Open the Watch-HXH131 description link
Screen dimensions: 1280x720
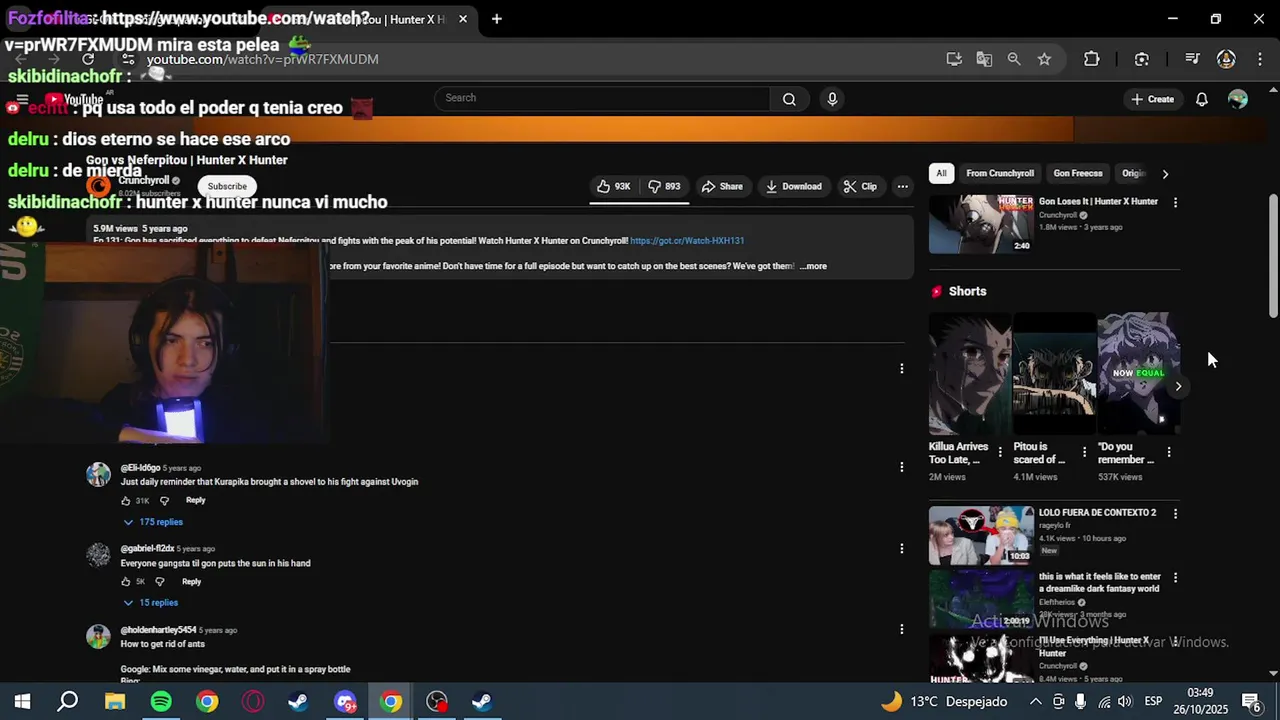point(687,241)
